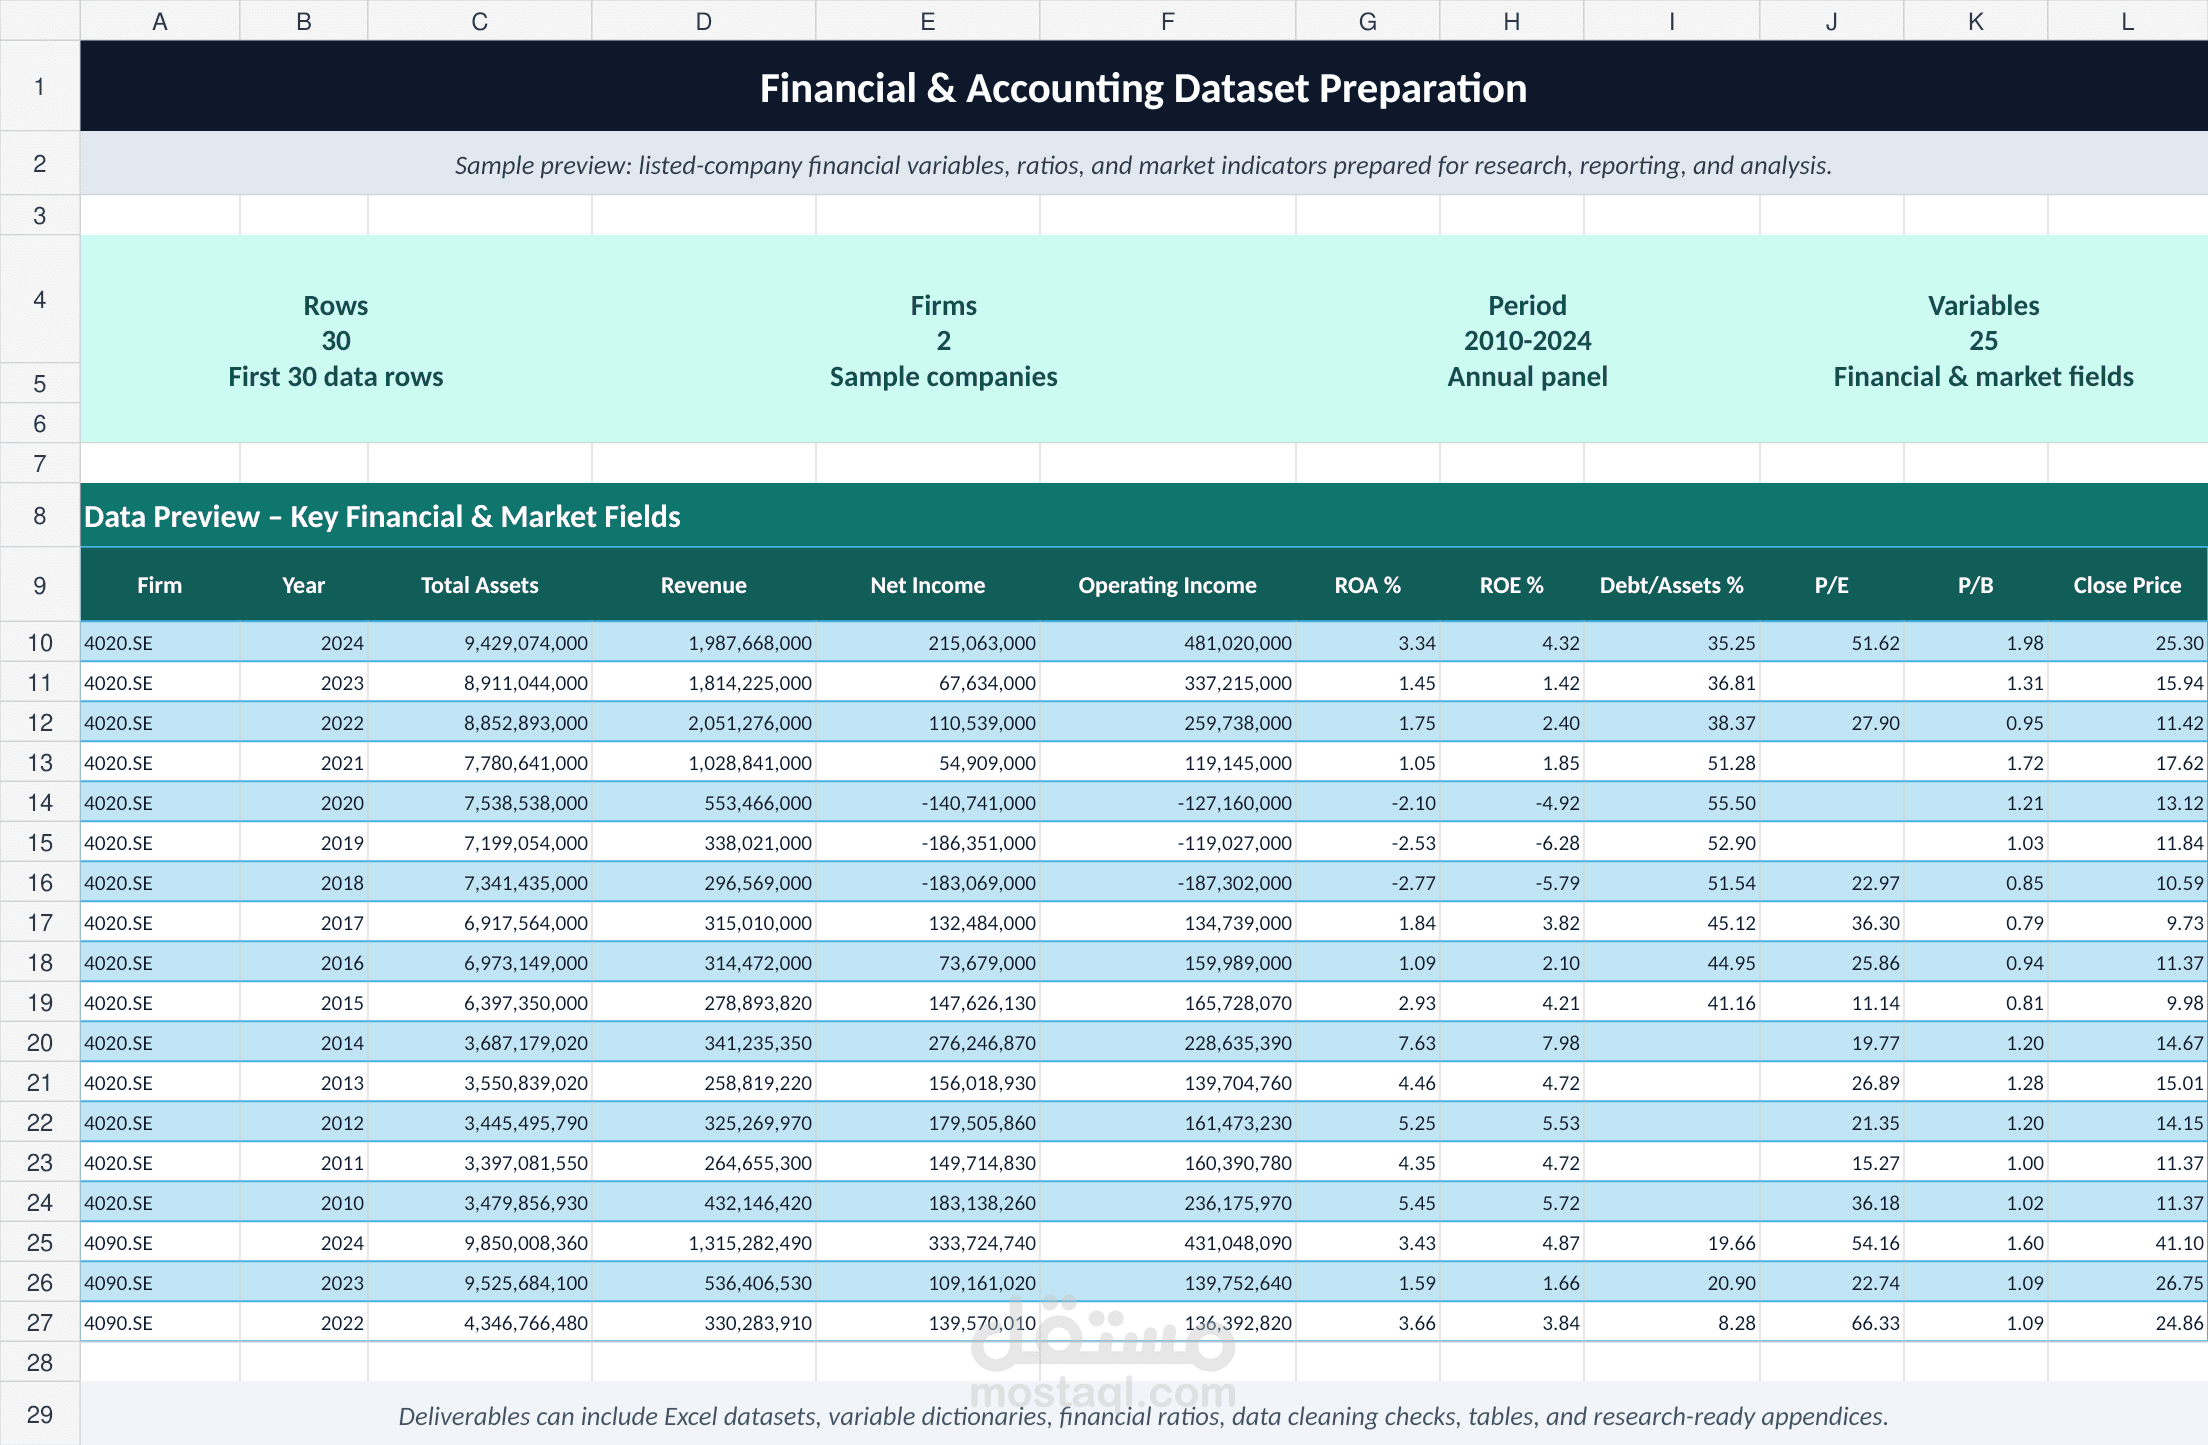The height and width of the screenshot is (1445, 2208).
Task: Select the Period 2010-2024 summary card
Action: pos(1527,341)
